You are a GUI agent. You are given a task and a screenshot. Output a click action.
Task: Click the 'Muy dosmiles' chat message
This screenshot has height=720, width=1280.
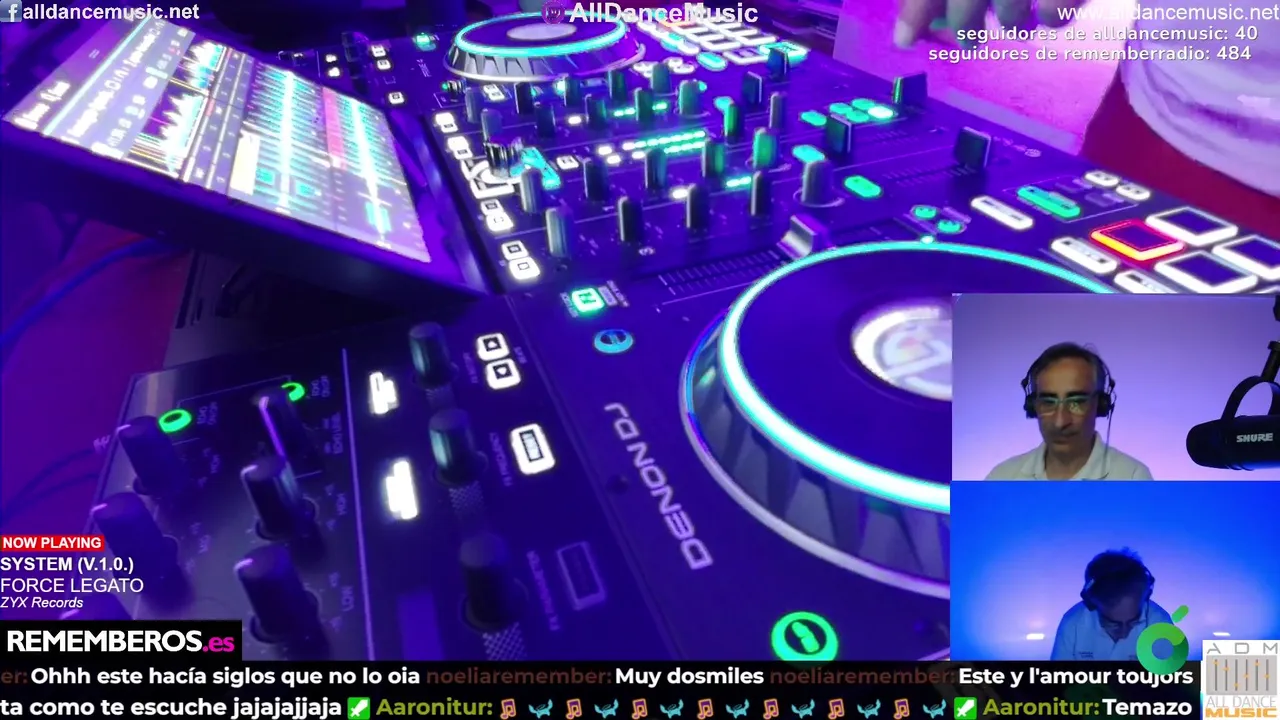pos(689,676)
